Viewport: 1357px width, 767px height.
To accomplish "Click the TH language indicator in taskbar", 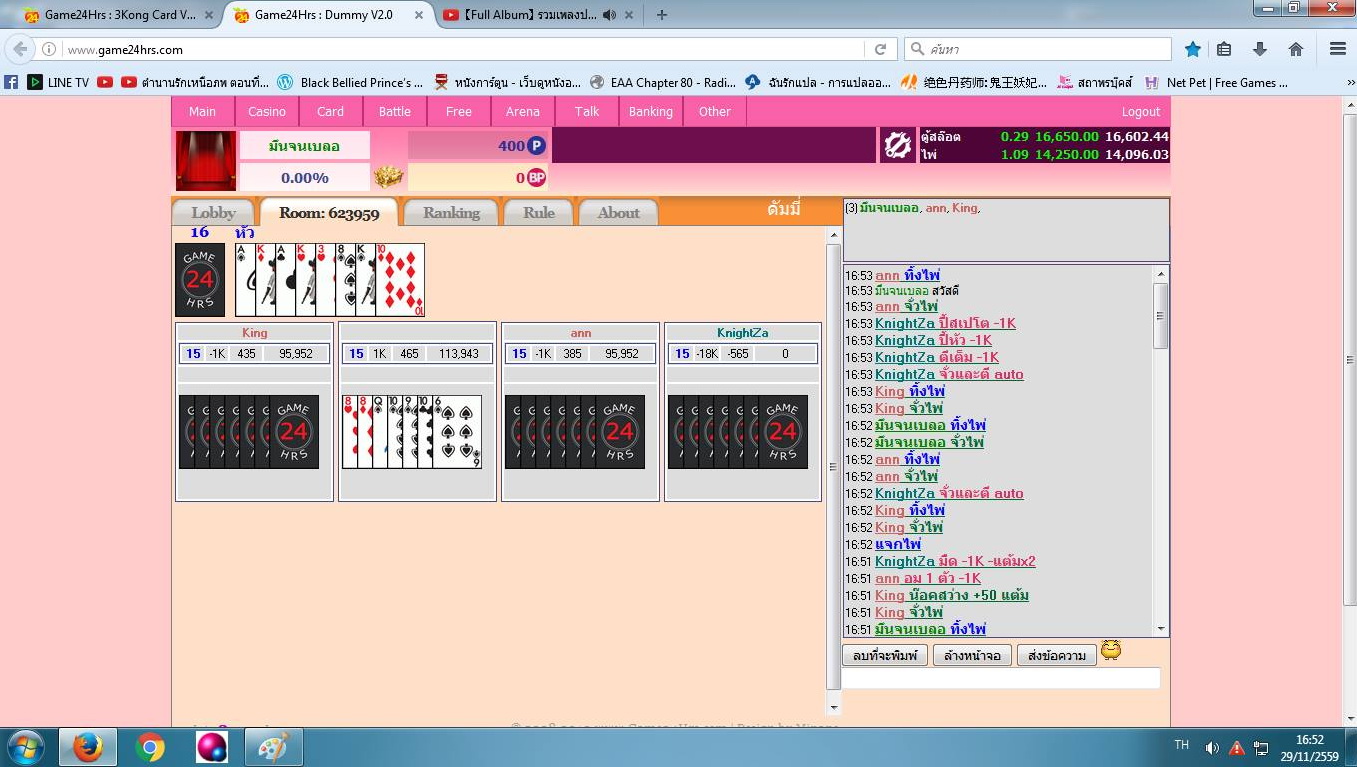I will coord(1181,746).
